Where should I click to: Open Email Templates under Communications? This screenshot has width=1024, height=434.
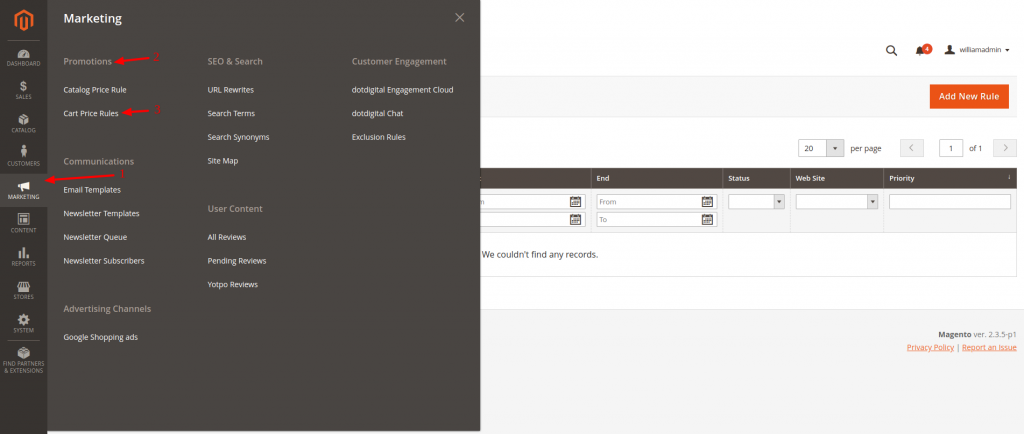click(92, 189)
